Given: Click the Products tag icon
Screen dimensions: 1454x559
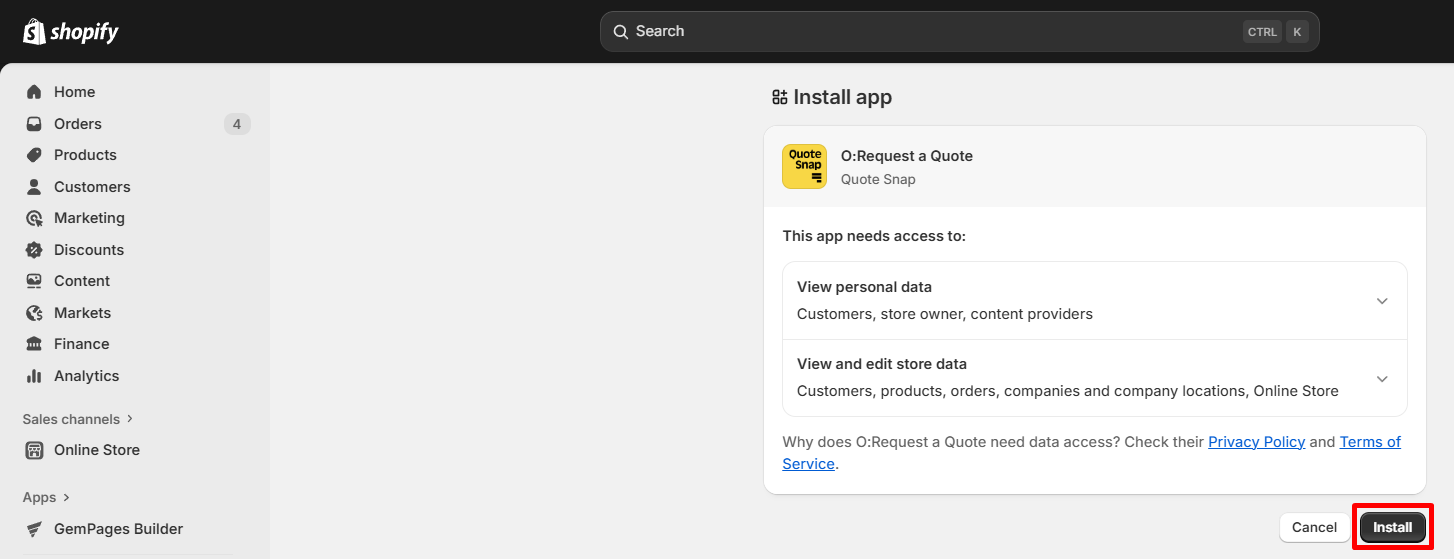Looking at the screenshot, I should 34,155.
